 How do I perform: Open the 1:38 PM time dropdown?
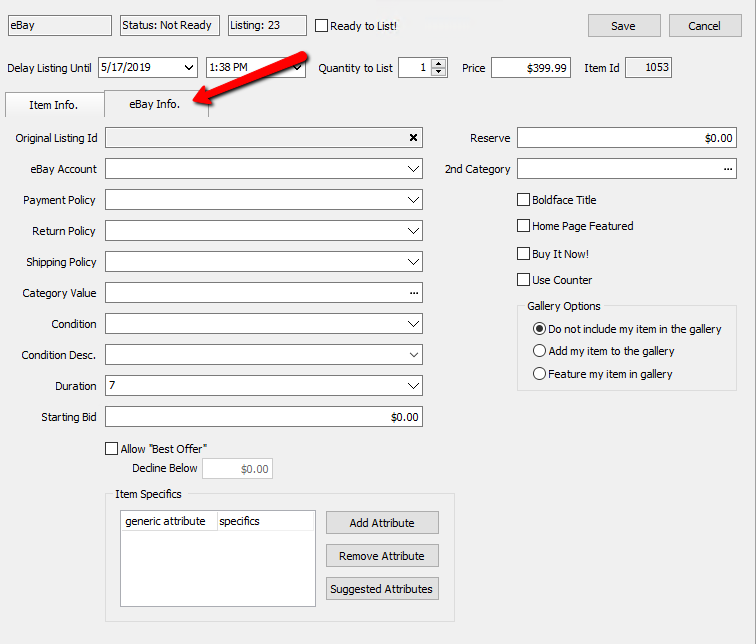click(x=298, y=67)
